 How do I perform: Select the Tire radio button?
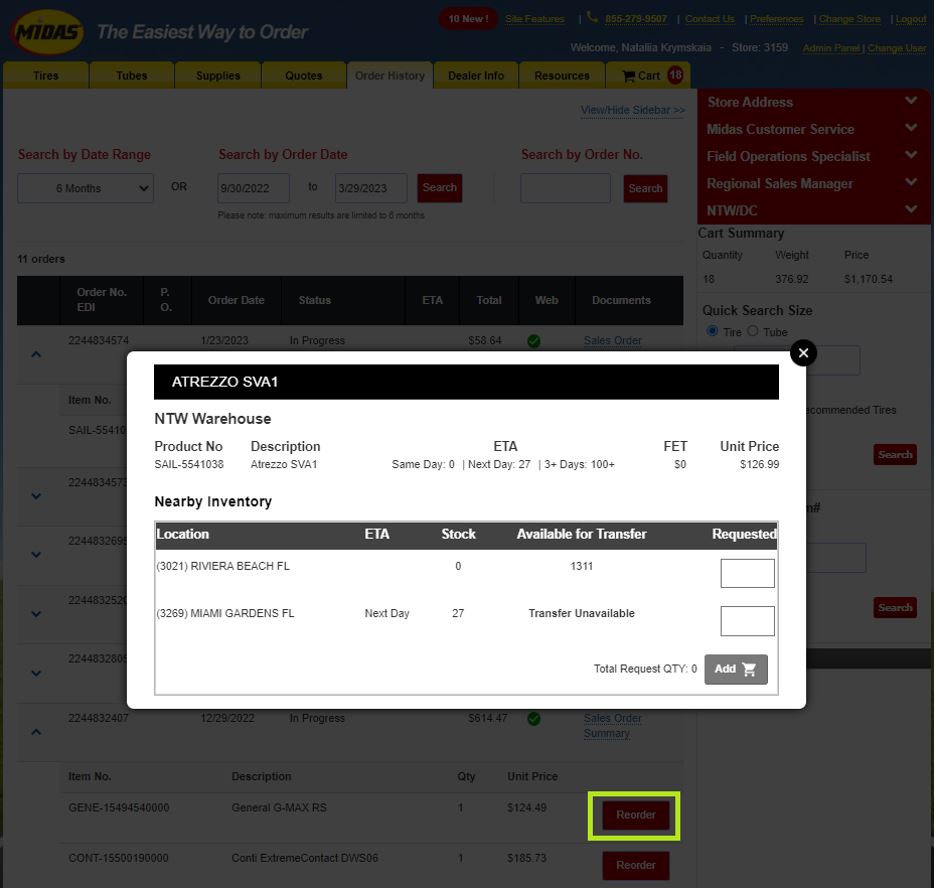(x=712, y=331)
